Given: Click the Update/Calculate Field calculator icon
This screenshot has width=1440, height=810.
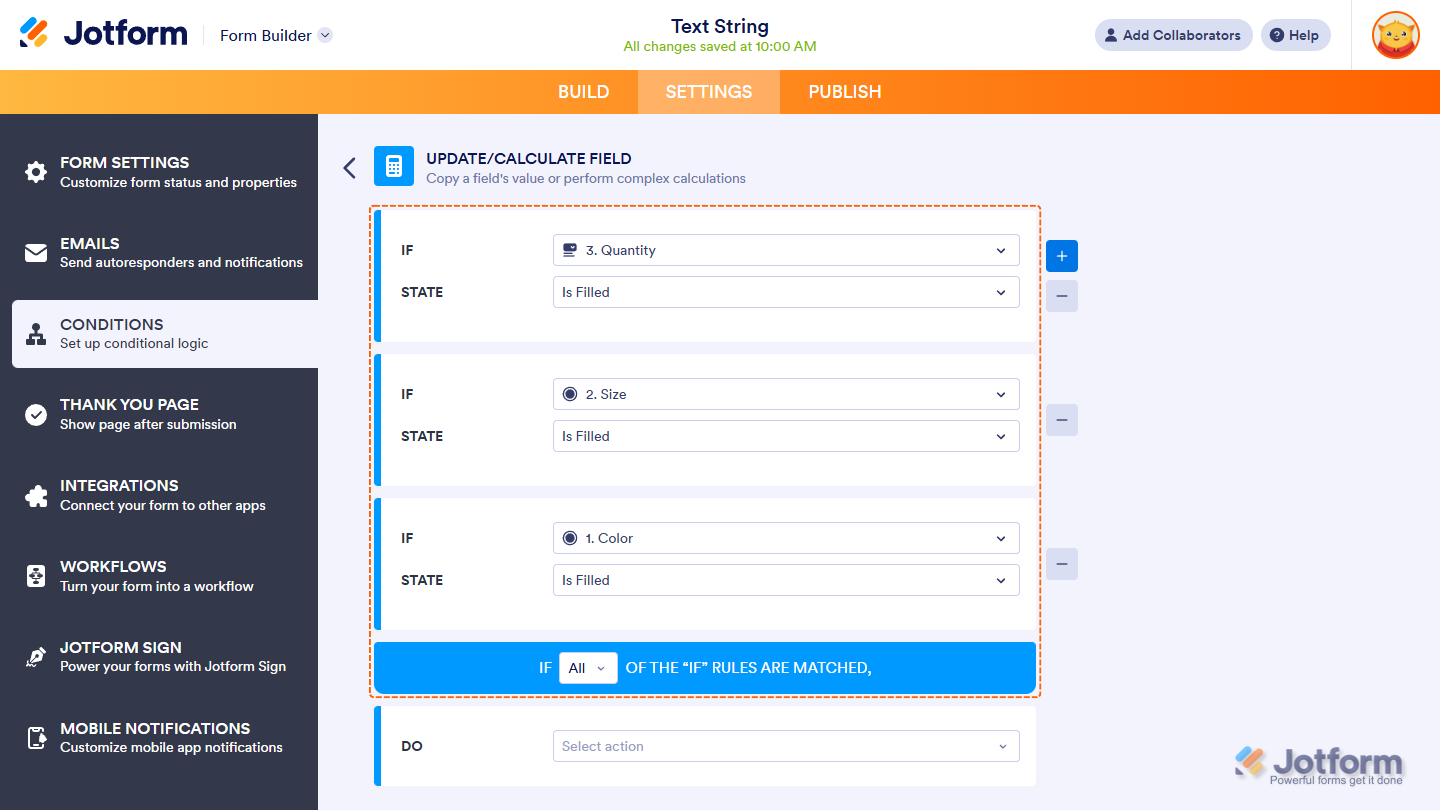Looking at the screenshot, I should click(x=393, y=166).
